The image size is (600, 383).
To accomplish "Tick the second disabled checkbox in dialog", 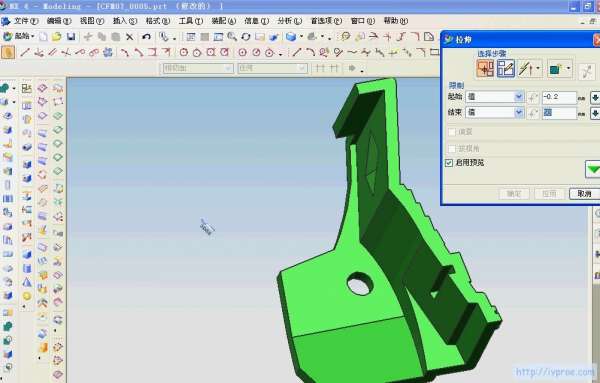I will pos(452,148).
